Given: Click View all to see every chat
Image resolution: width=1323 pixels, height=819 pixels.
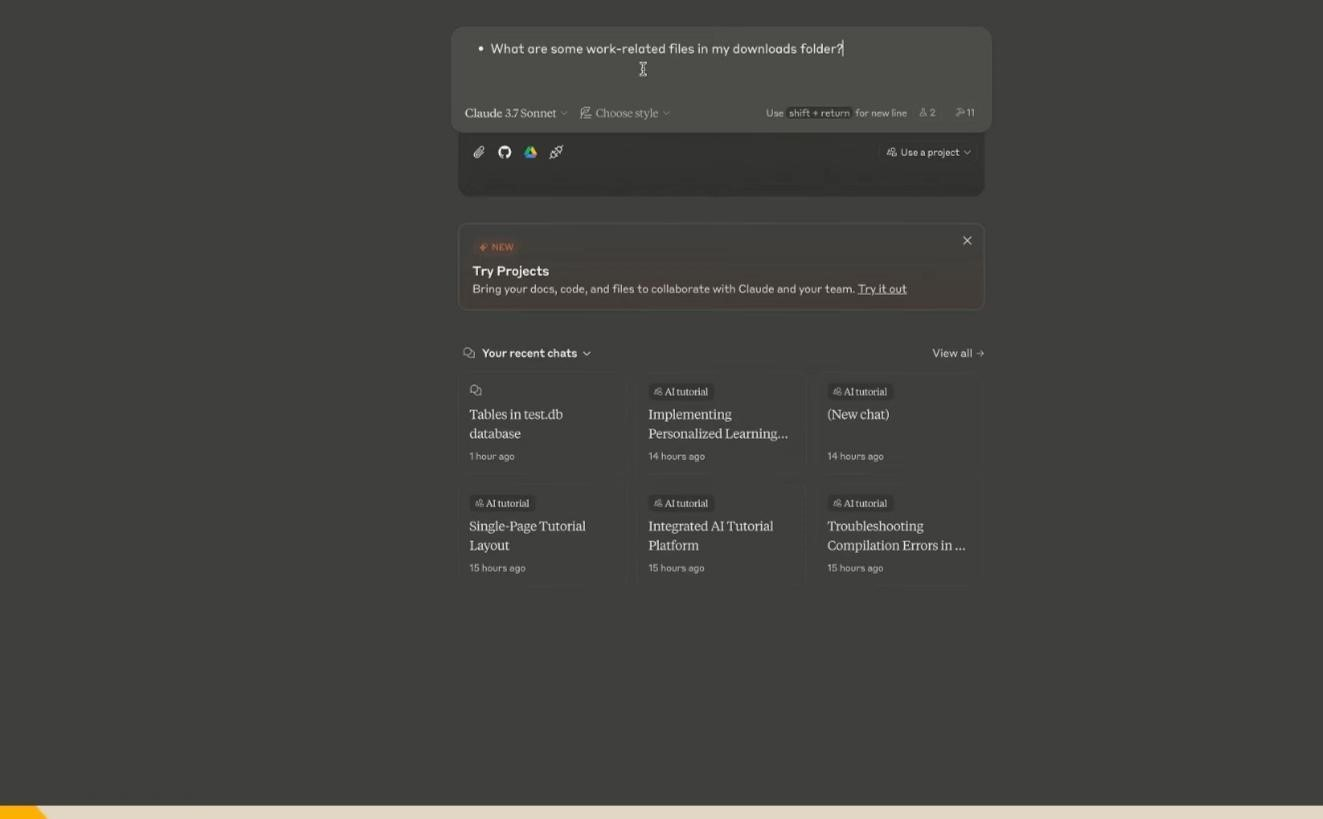Looking at the screenshot, I should 956,353.
